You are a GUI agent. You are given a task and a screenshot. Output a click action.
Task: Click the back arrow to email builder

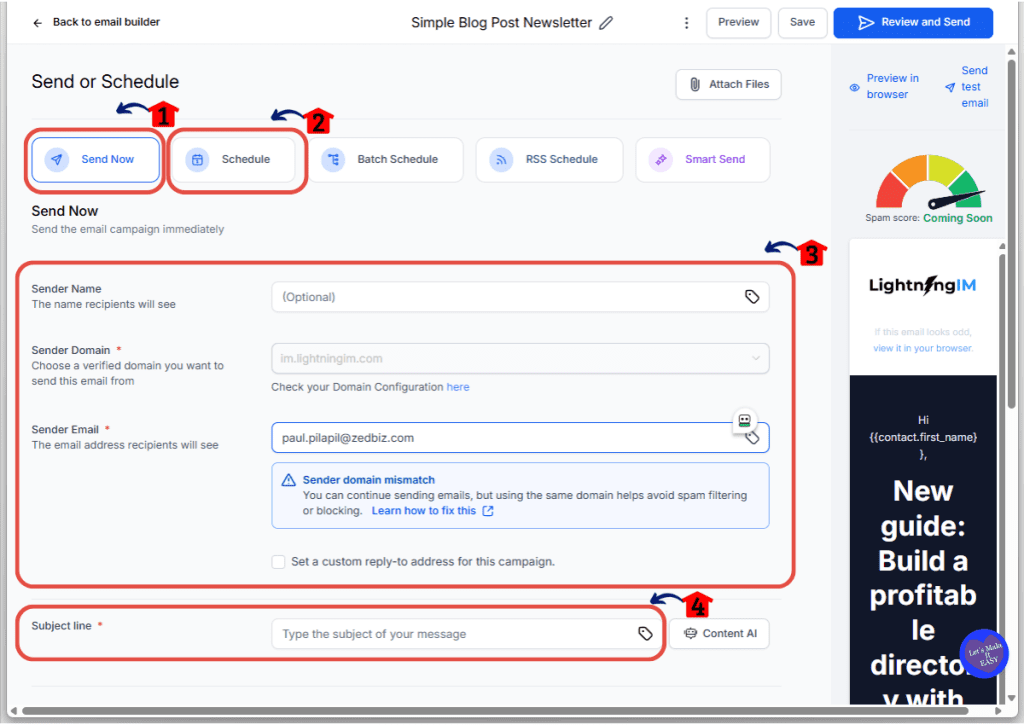tap(38, 22)
